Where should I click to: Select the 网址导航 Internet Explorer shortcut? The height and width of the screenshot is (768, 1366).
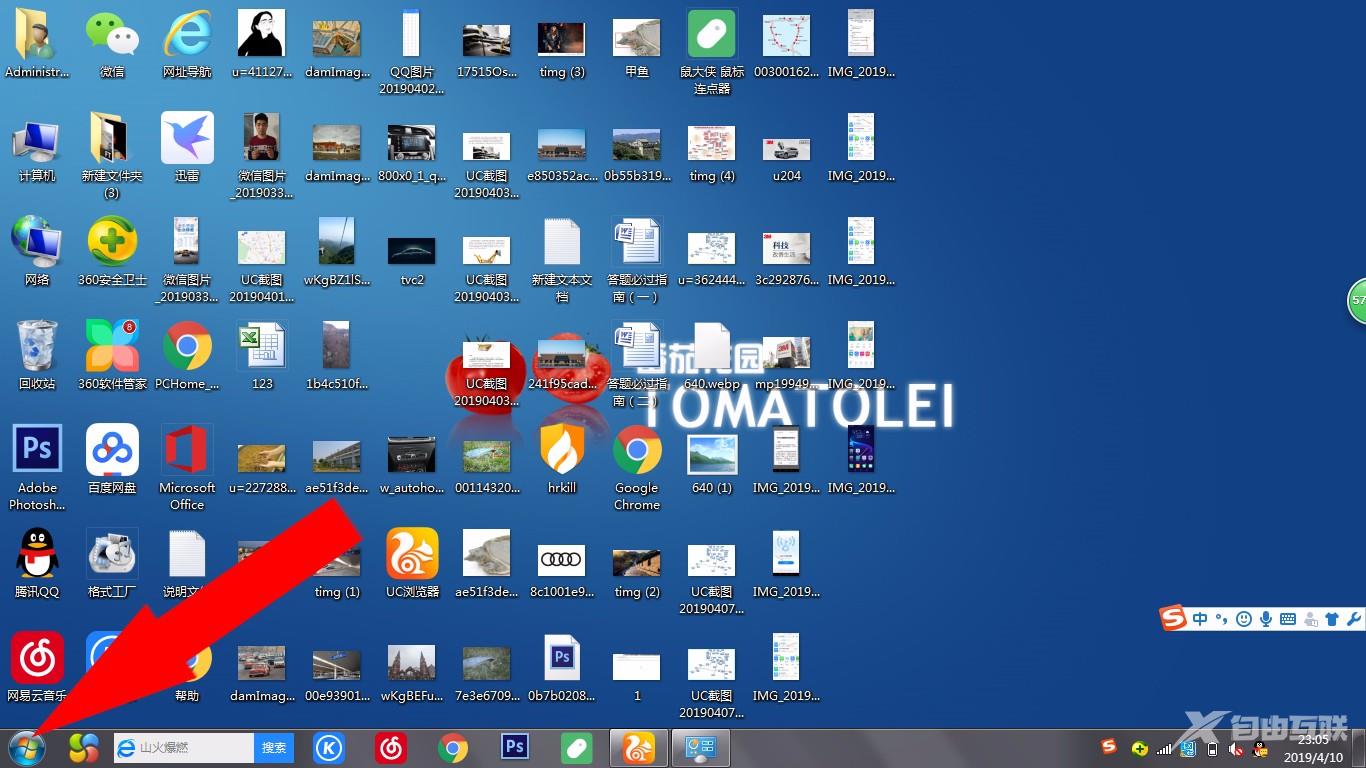187,45
